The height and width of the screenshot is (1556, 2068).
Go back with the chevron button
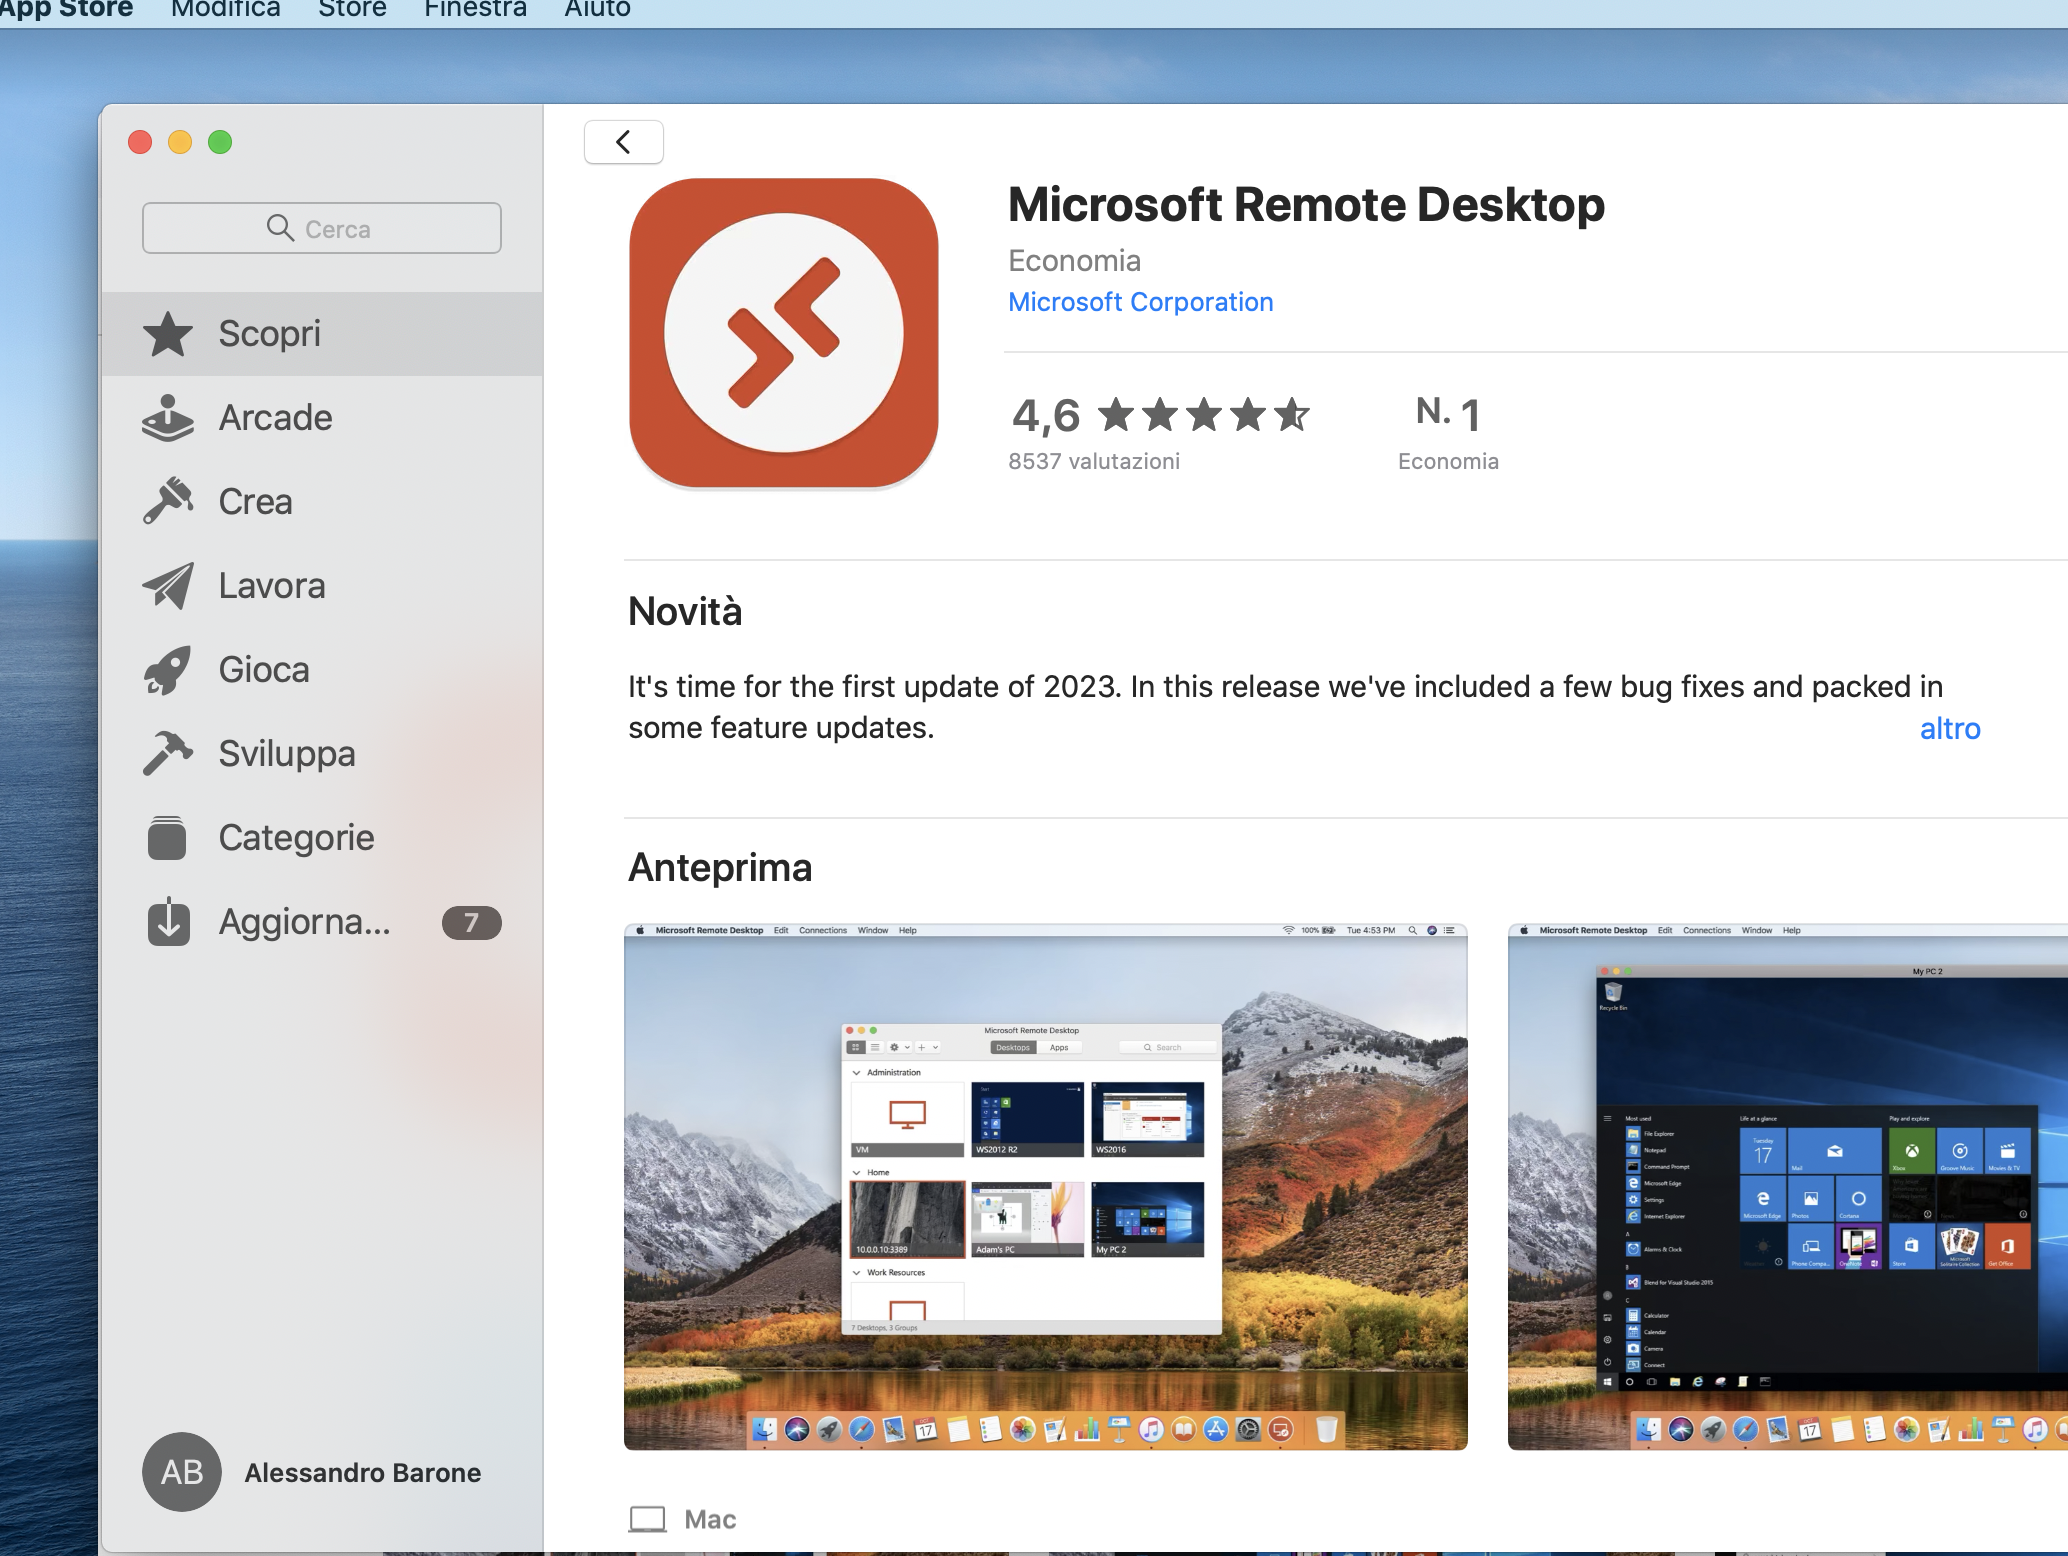[623, 142]
